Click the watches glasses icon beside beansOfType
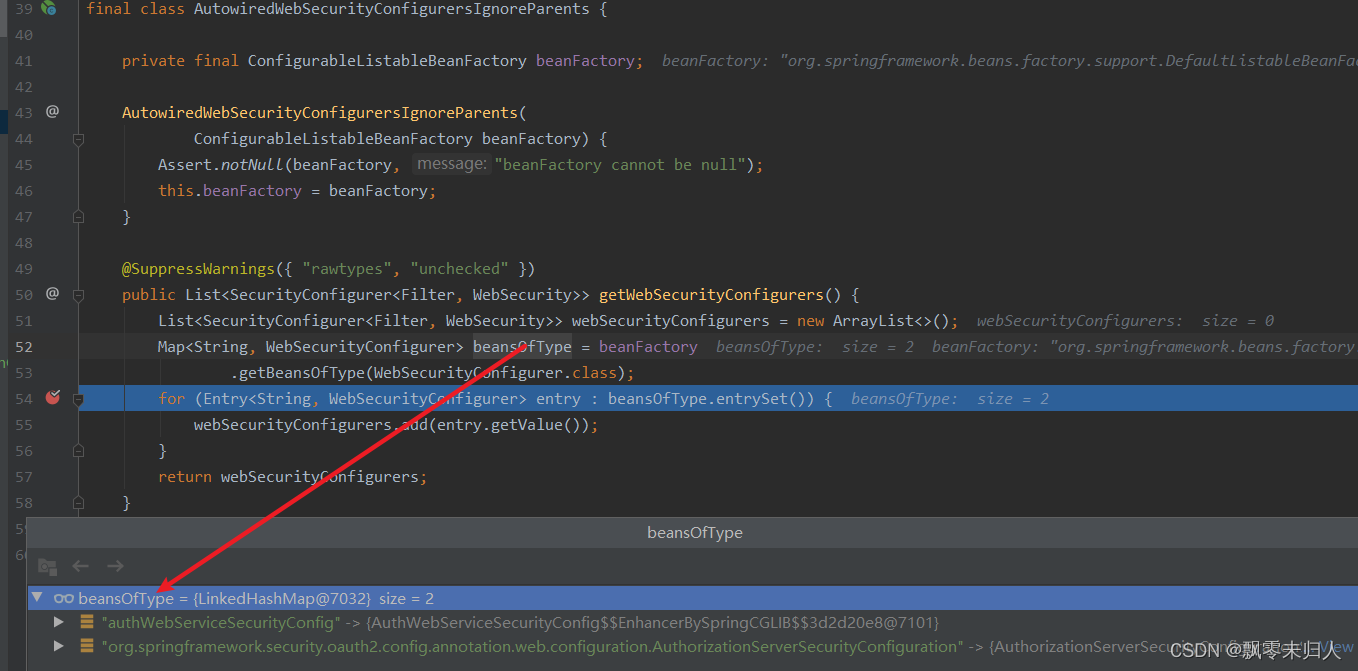 click(x=63, y=598)
